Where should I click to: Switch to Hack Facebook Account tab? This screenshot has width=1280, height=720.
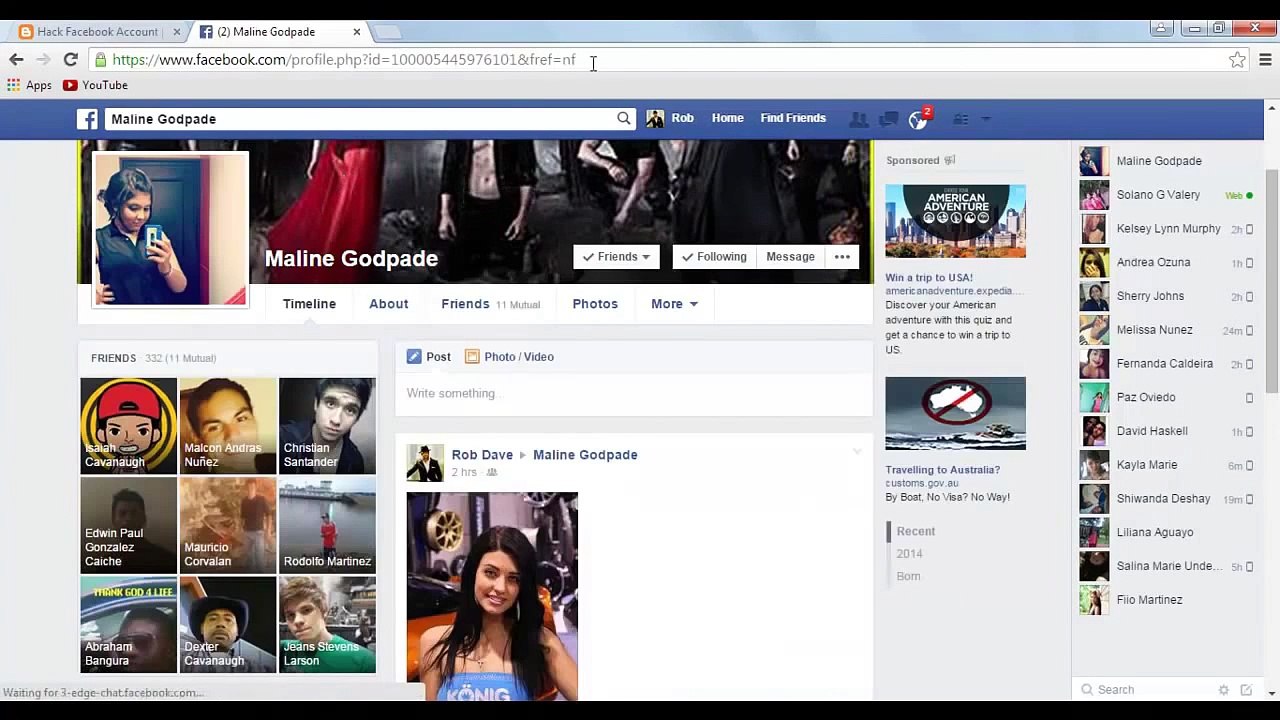(x=97, y=32)
